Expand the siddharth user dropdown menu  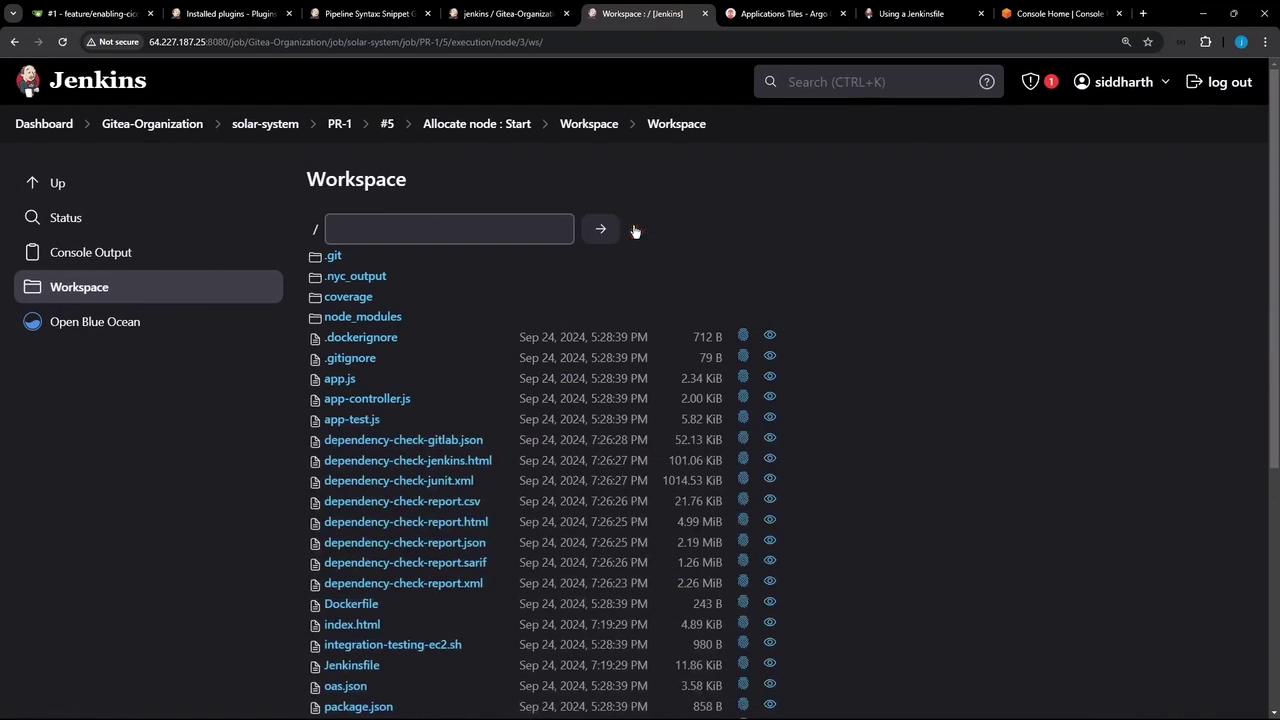click(x=1165, y=82)
